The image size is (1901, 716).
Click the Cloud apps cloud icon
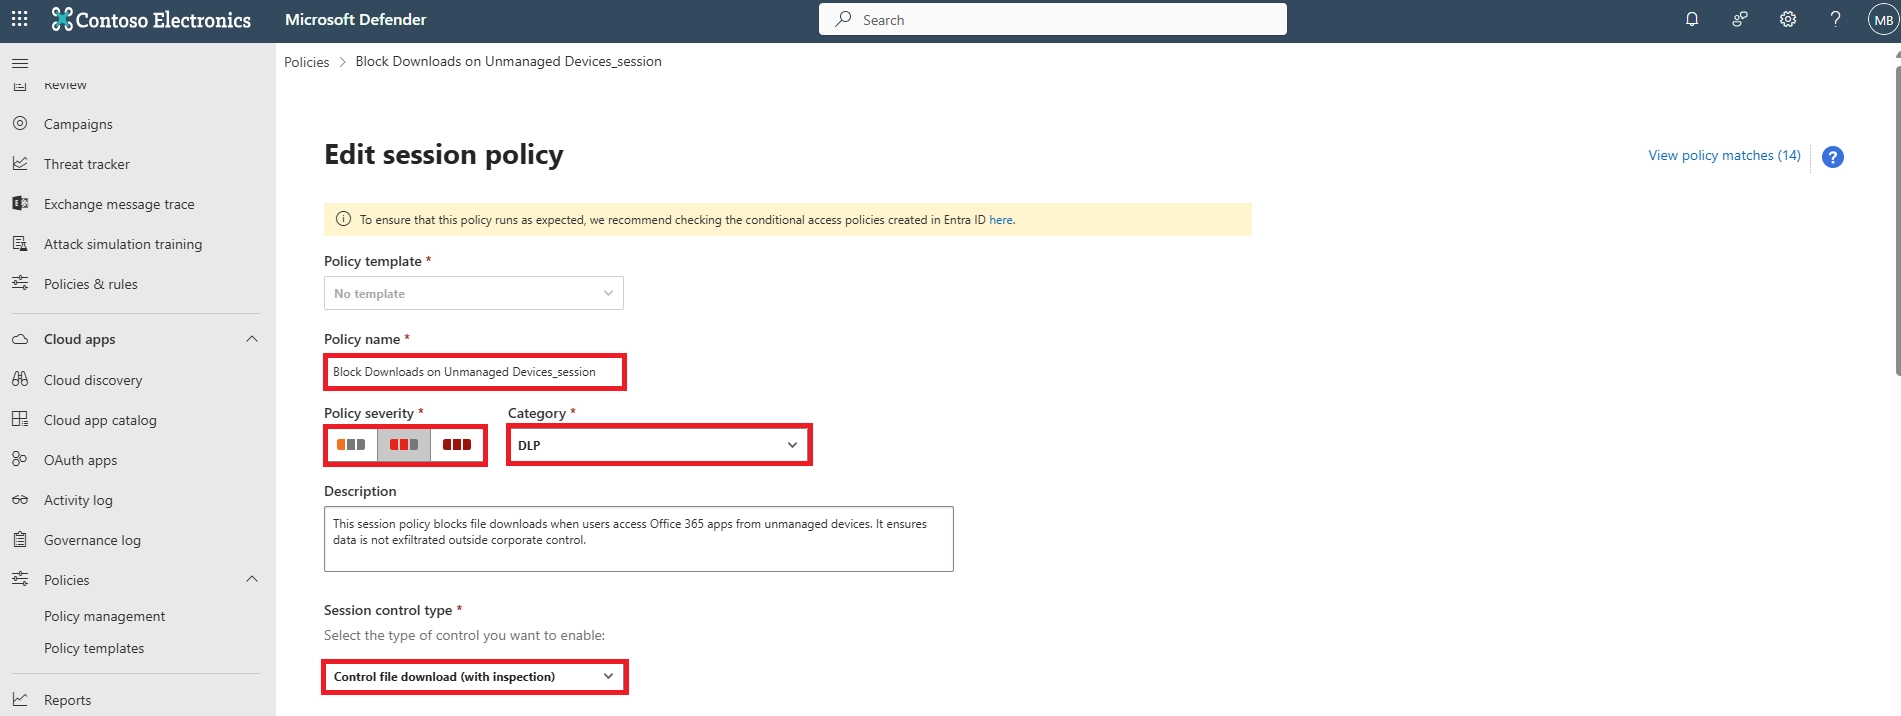[20, 340]
